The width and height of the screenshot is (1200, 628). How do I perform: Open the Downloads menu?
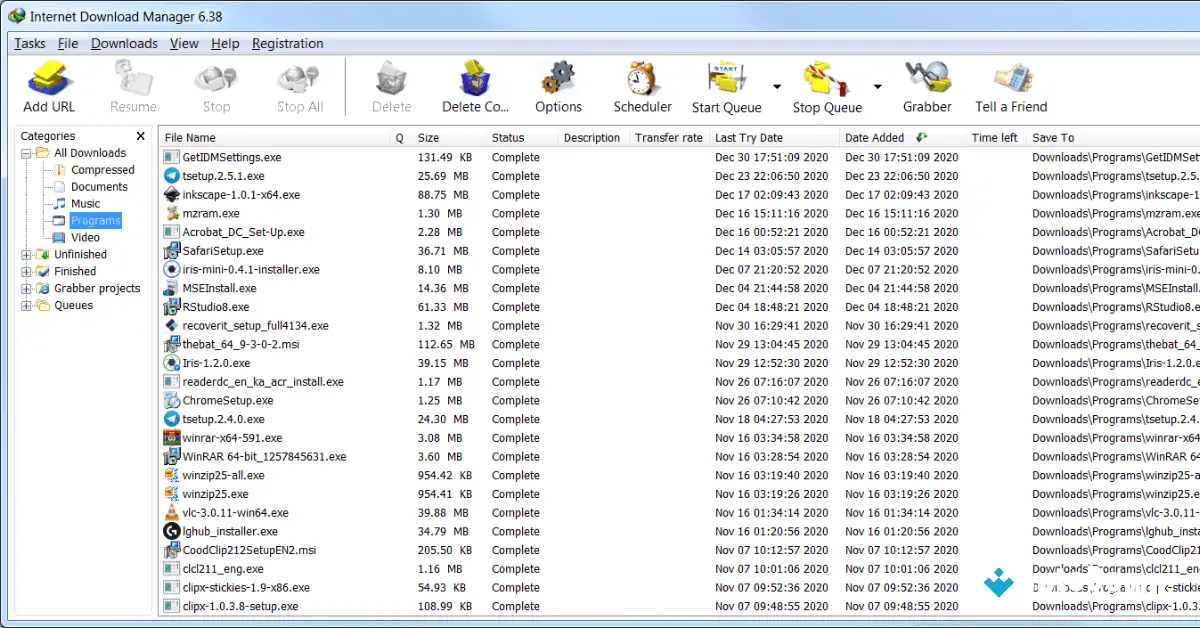tap(123, 43)
